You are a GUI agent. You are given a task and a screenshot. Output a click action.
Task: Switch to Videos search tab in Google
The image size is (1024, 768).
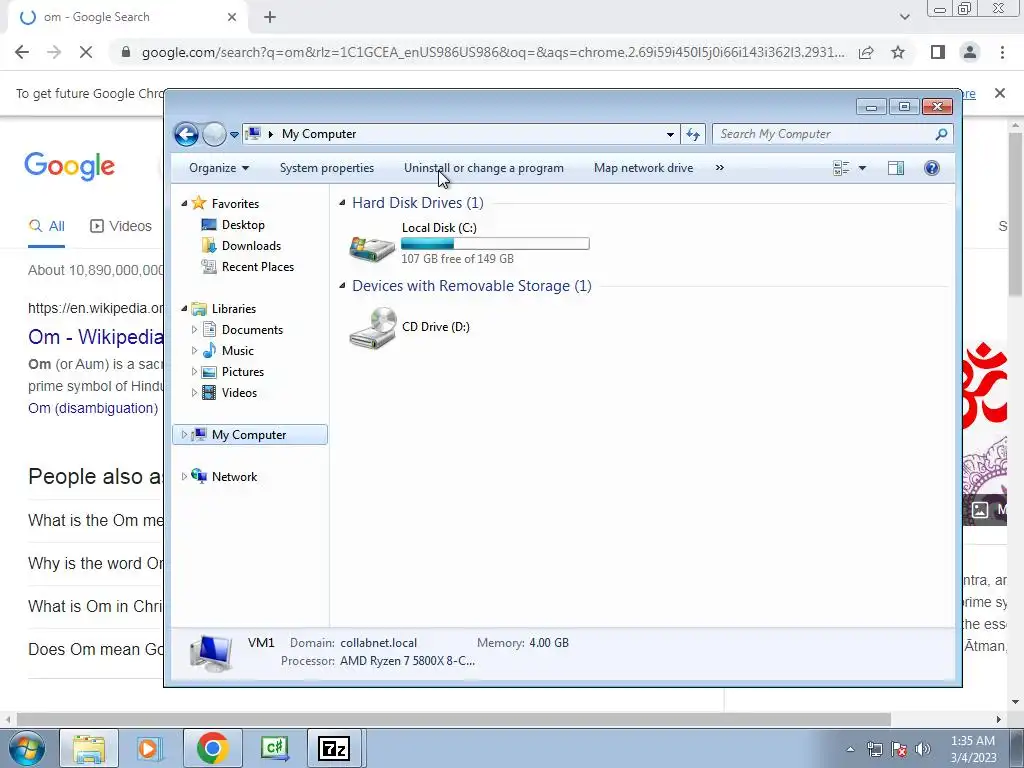pos(121,226)
